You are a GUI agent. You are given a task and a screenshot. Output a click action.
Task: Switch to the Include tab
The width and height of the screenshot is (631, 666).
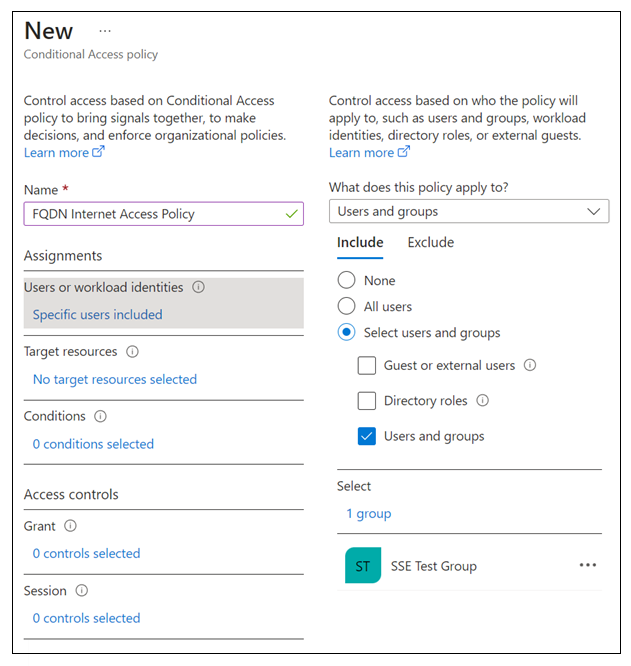tap(360, 243)
